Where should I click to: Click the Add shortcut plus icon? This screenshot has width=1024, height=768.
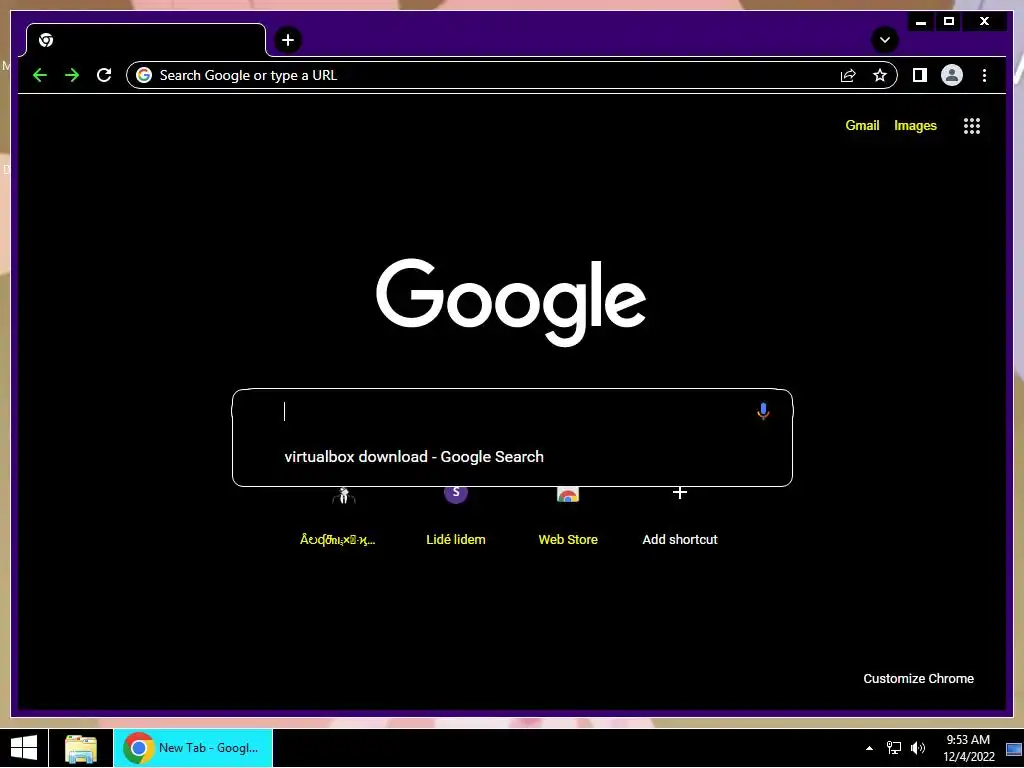(x=680, y=492)
